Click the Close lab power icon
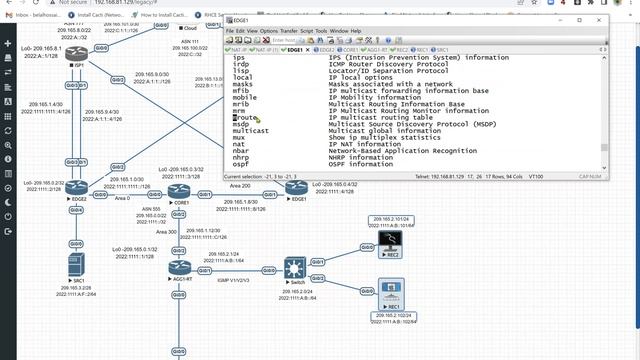The height and width of the screenshot is (360, 640). click(x=8, y=217)
